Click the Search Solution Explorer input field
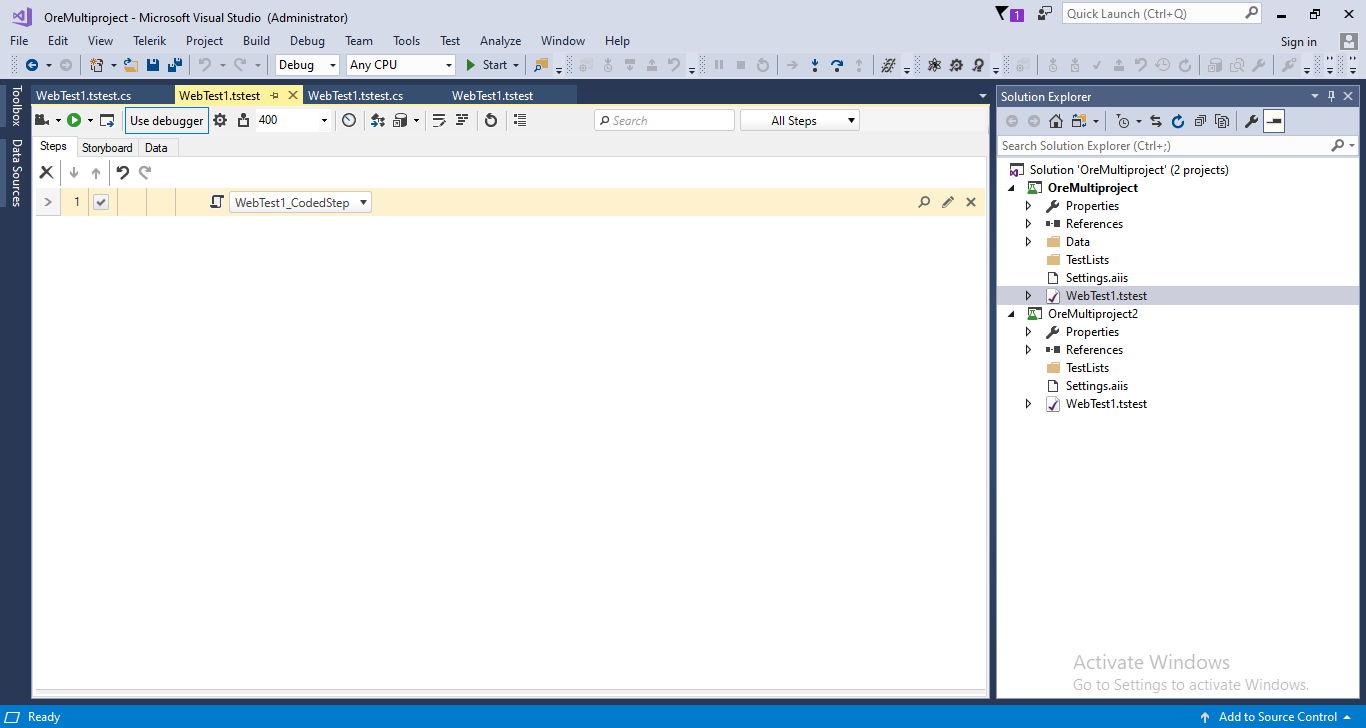1366x728 pixels. (x=1164, y=146)
